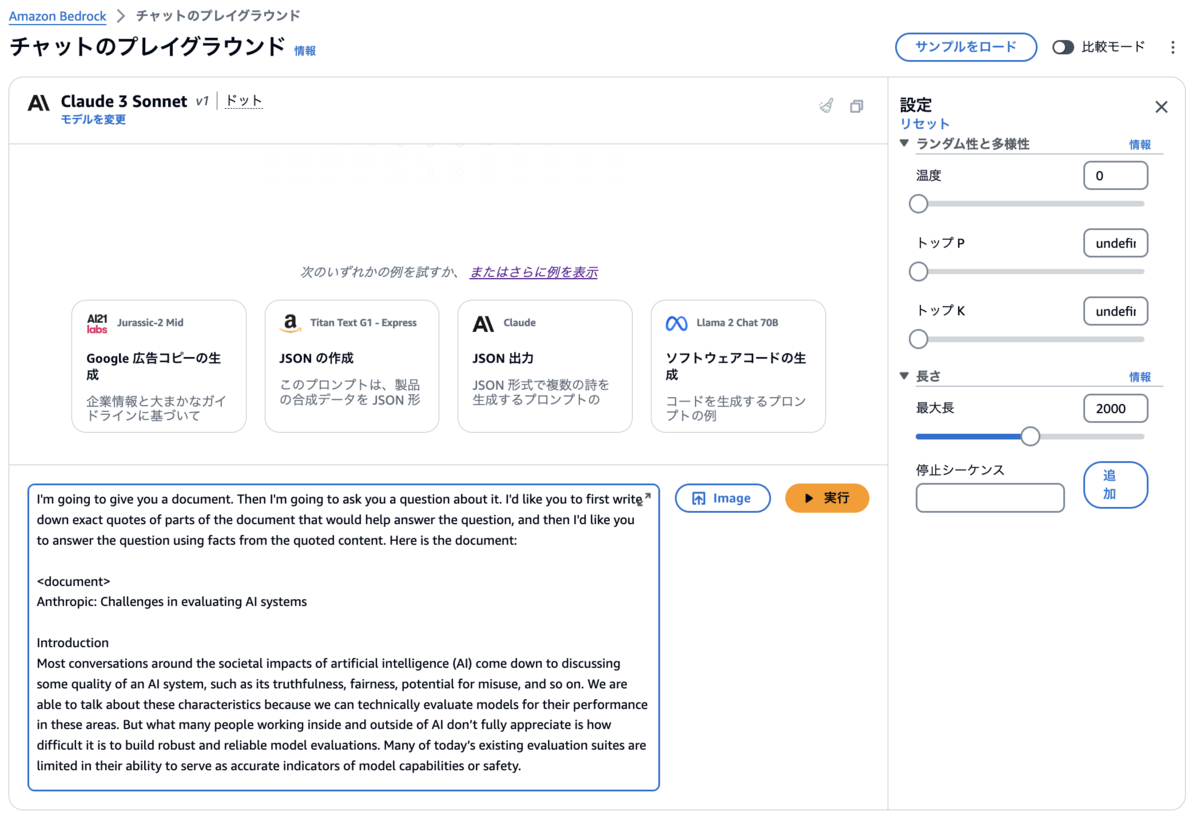The width and height of the screenshot is (1200, 824).
Task: Click the 停止シーケンス input field
Action: 989,497
